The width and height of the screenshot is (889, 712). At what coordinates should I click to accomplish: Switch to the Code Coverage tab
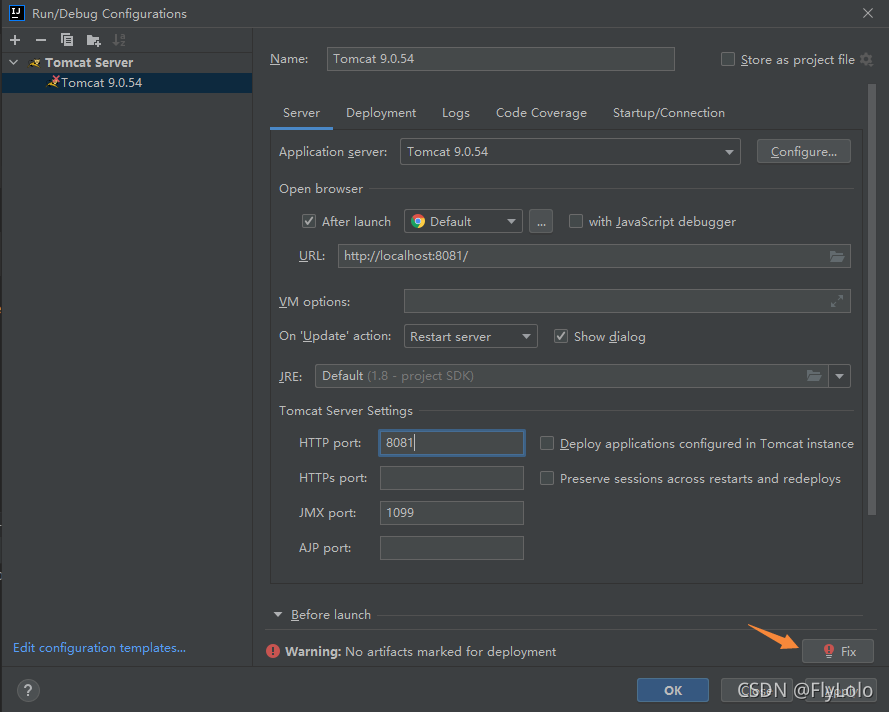541,113
